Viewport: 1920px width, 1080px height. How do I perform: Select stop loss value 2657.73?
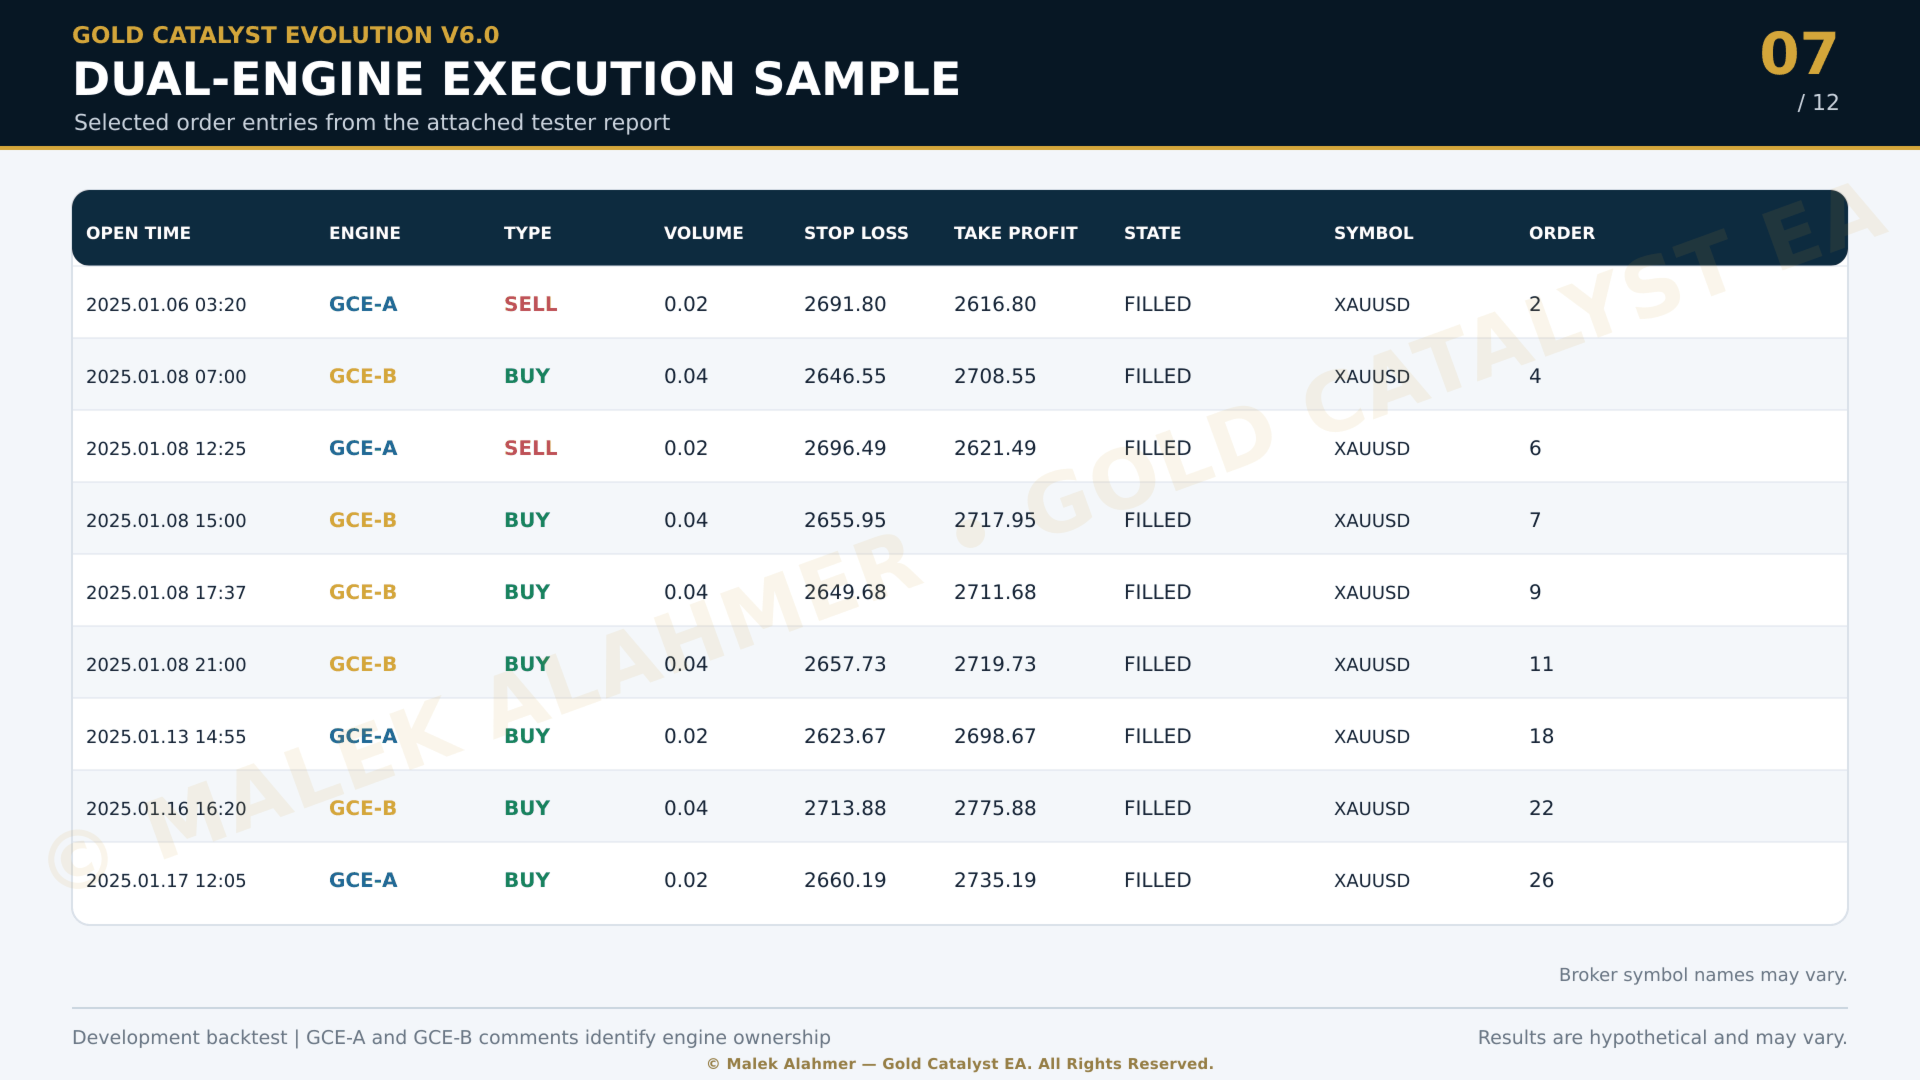tap(845, 664)
